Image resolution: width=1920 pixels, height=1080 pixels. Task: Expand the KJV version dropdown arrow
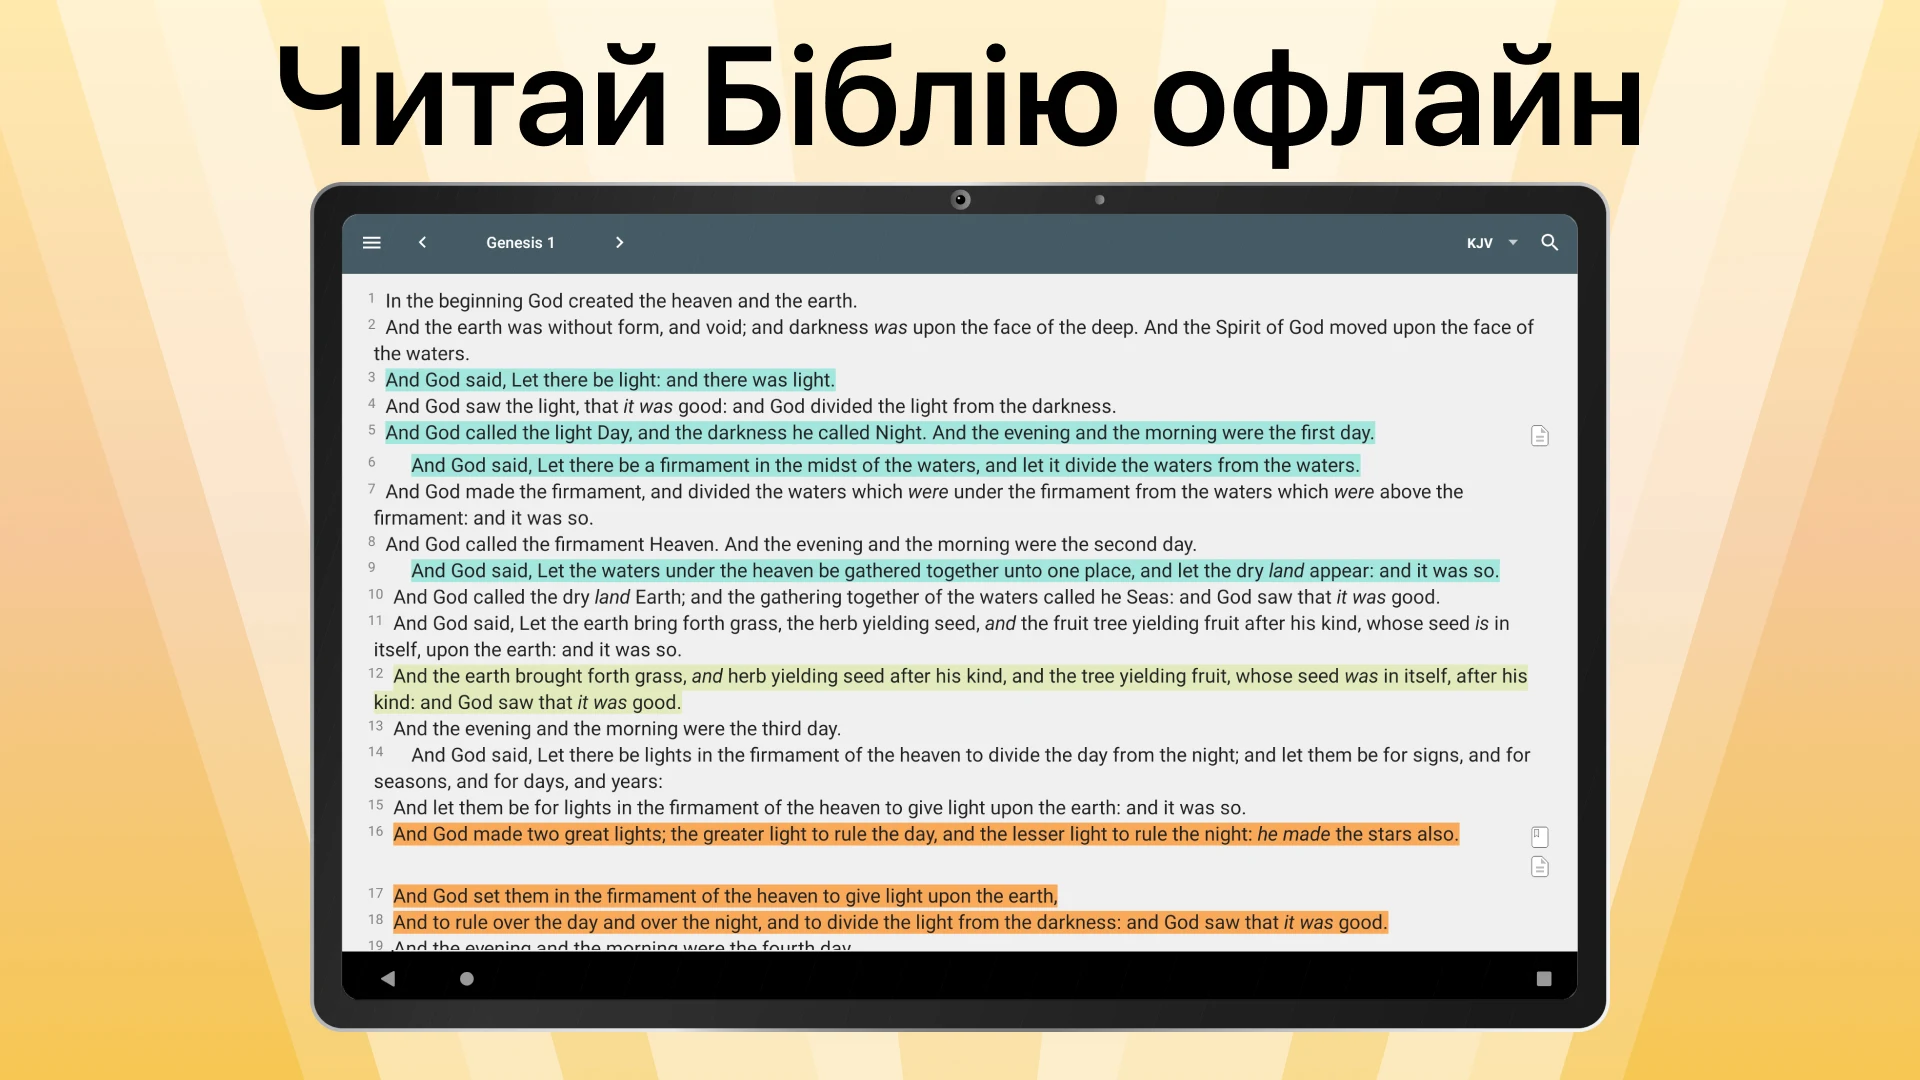1513,243
